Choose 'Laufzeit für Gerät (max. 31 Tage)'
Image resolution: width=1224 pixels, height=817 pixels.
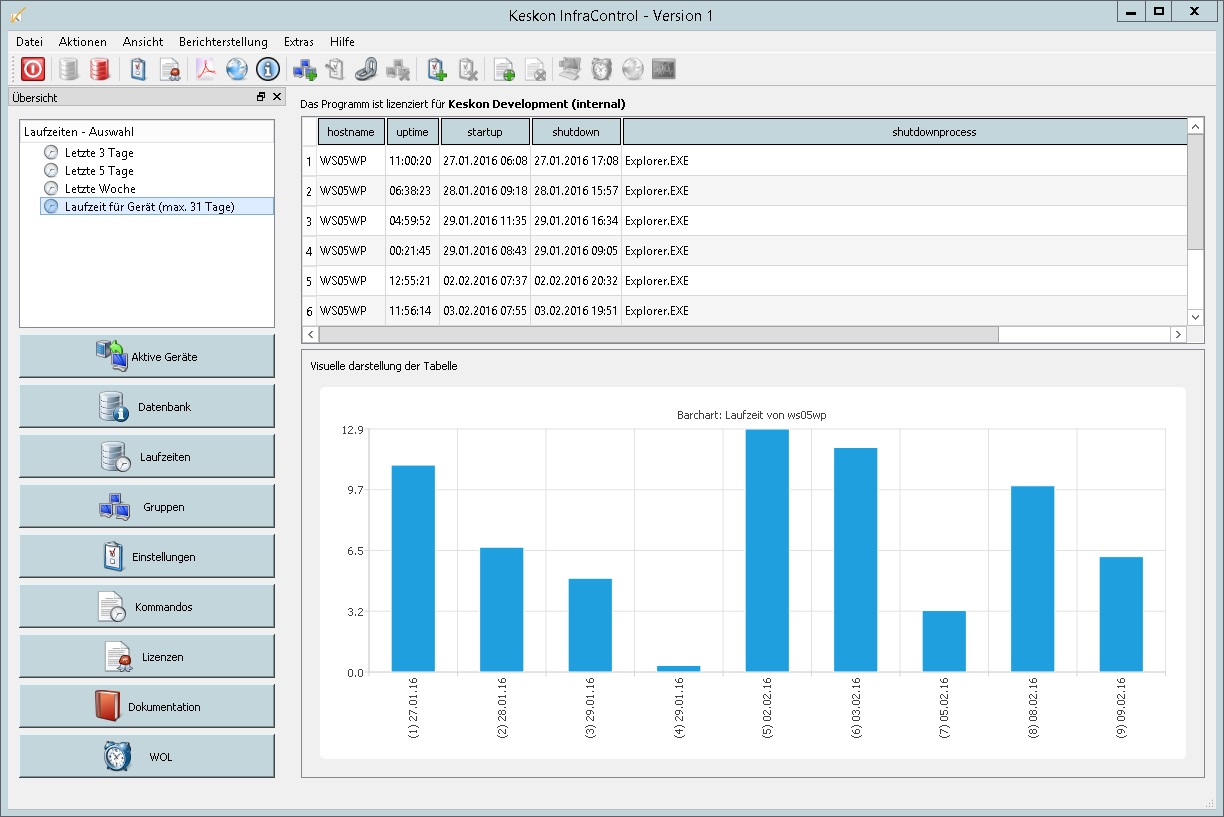[x=148, y=206]
